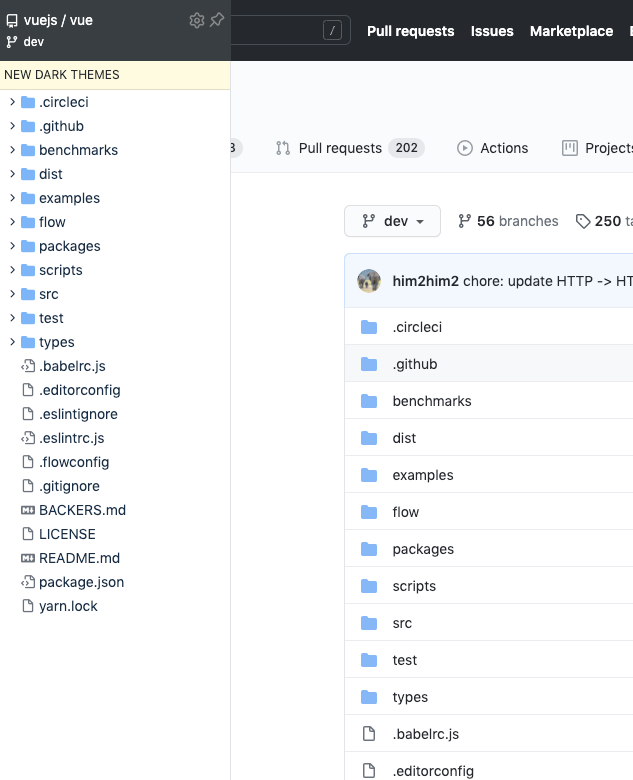
Task: Open the Octotree settings gear
Action: click(x=197, y=20)
